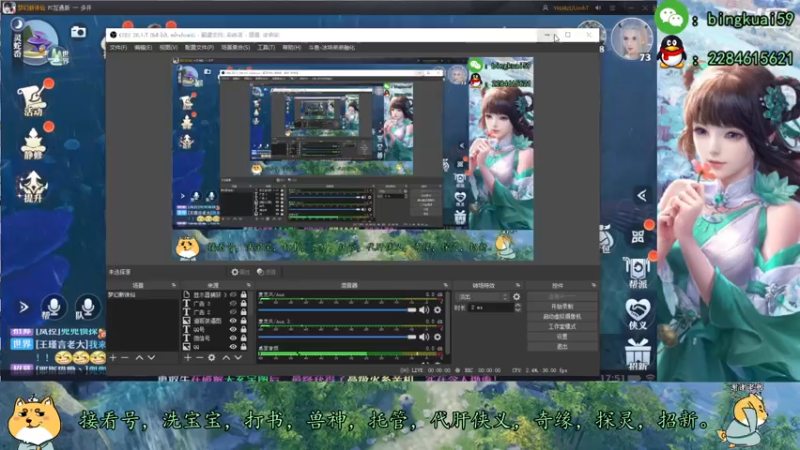
Task: Remove the selected source with minus icon
Action: pos(199,358)
